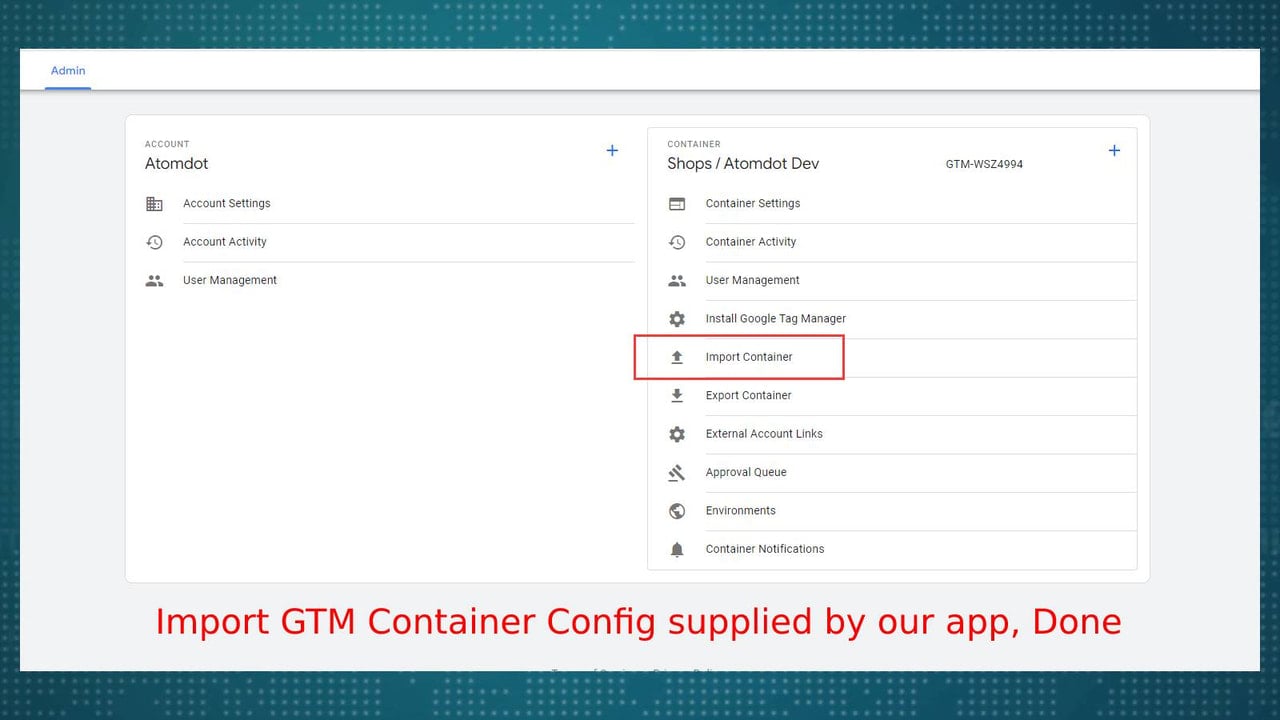This screenshot has width=1280, height=720.
Task: Create new account with plus button
Action: coord(612,151)
